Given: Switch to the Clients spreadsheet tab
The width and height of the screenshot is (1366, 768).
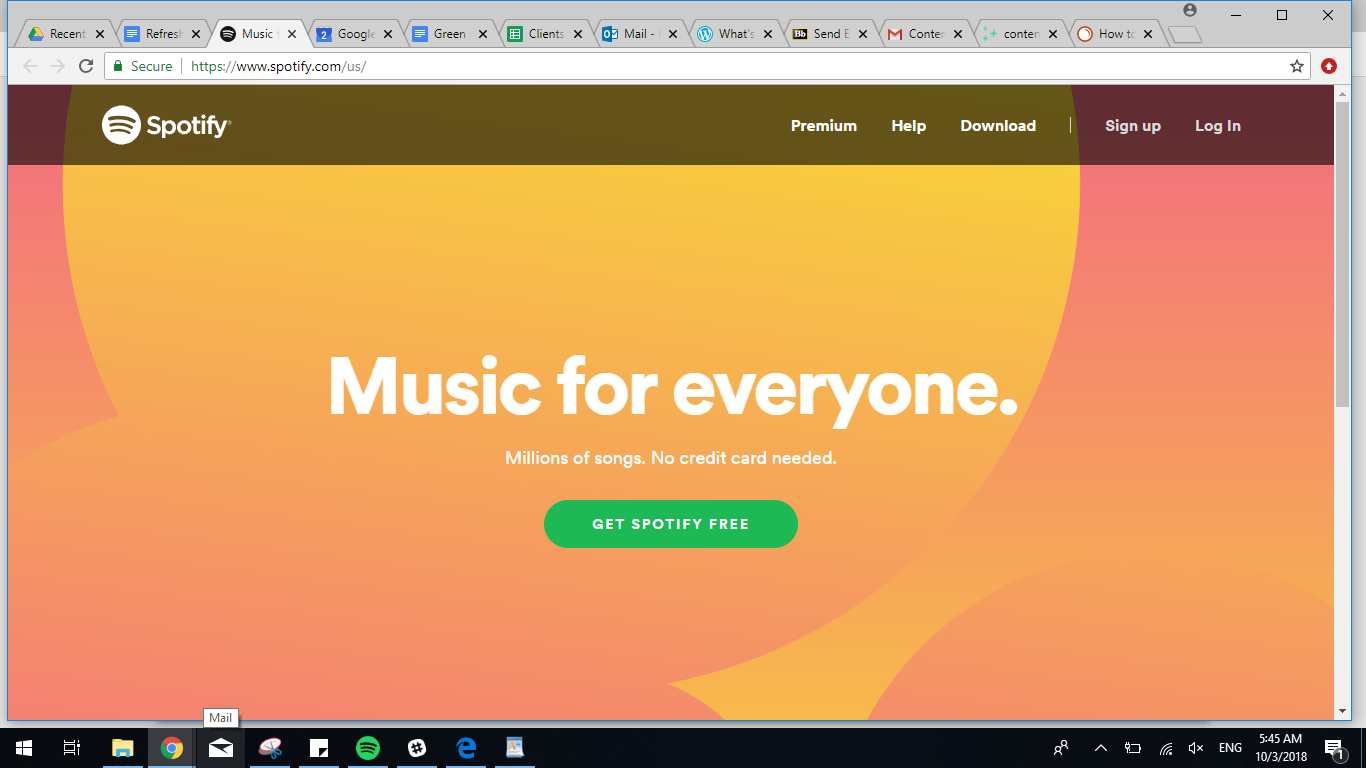Looking at the screenshot, I should [546, 34].
